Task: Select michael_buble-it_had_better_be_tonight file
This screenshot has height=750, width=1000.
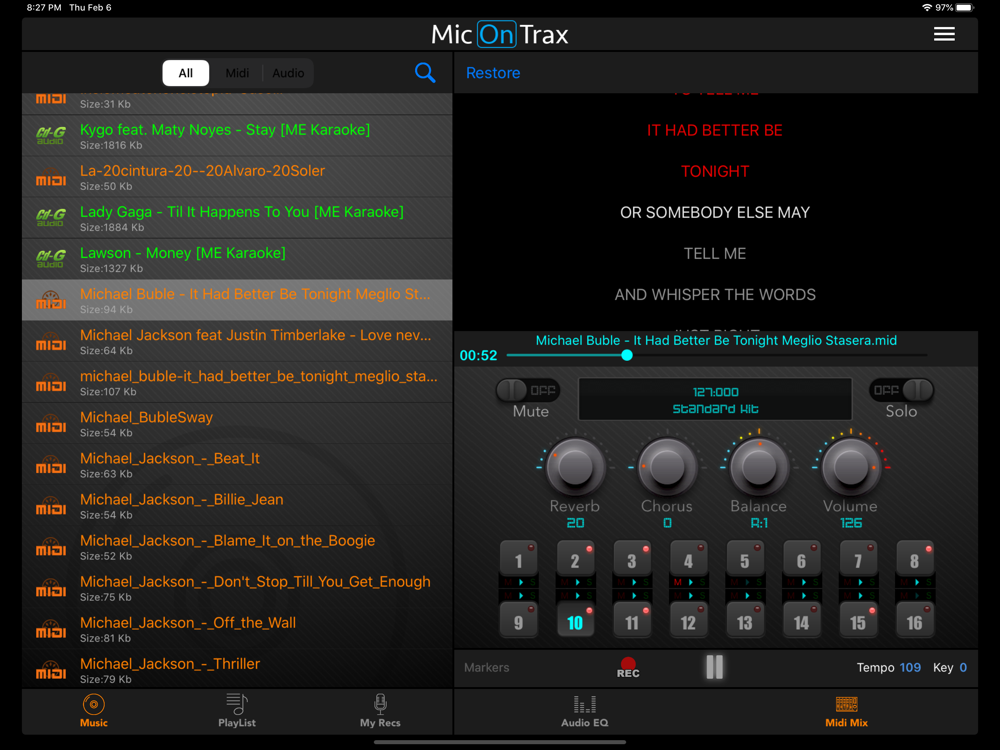Action: (x=237, y=383)
